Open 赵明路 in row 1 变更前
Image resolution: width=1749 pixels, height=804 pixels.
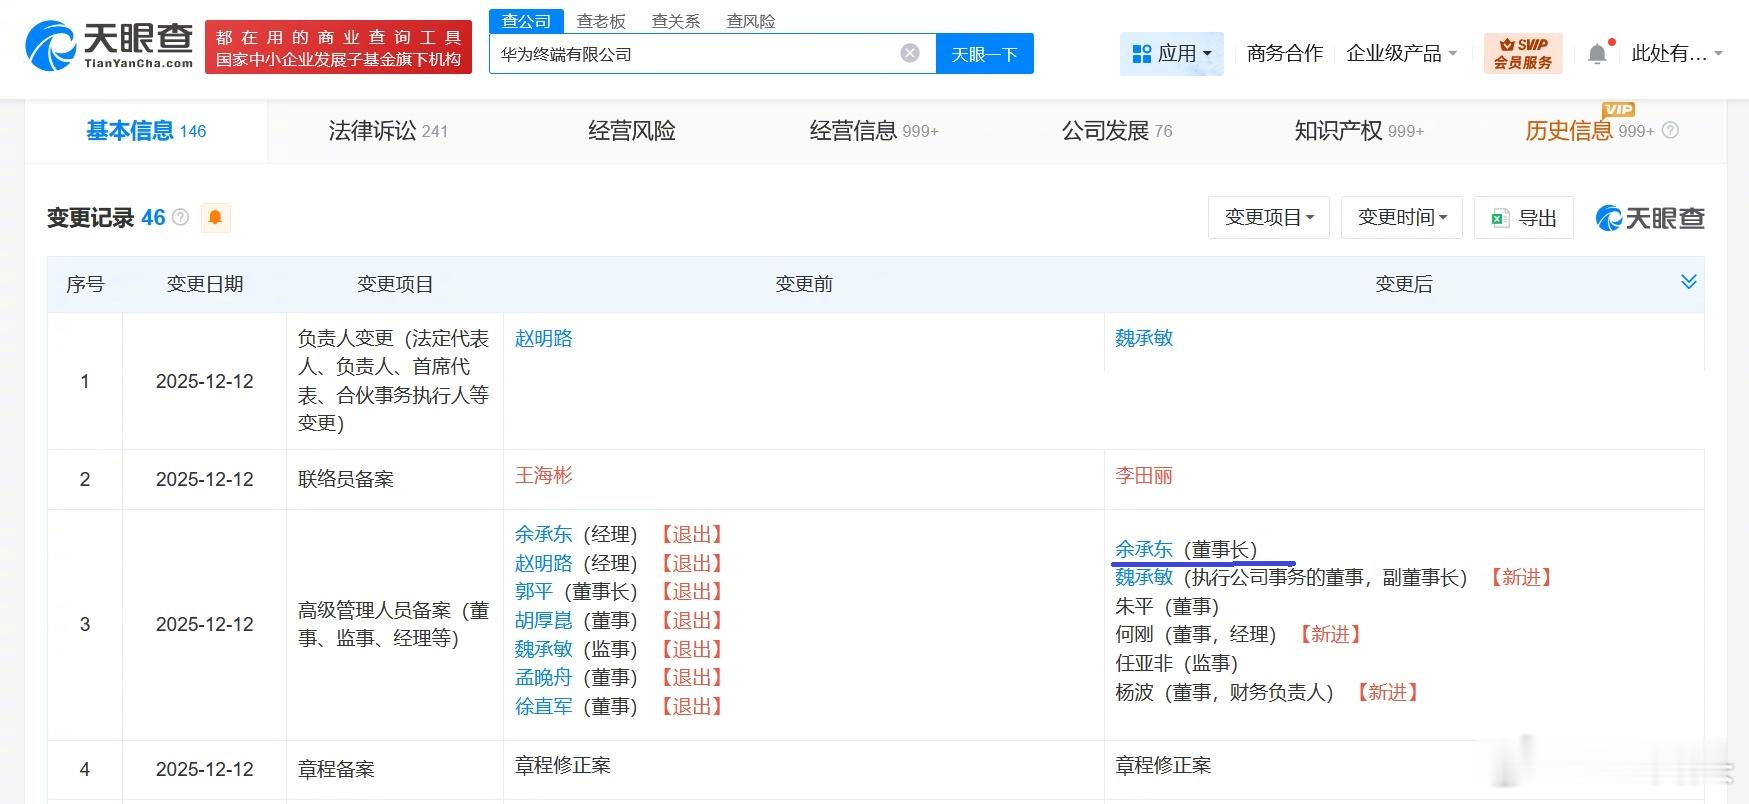(544, 338)
